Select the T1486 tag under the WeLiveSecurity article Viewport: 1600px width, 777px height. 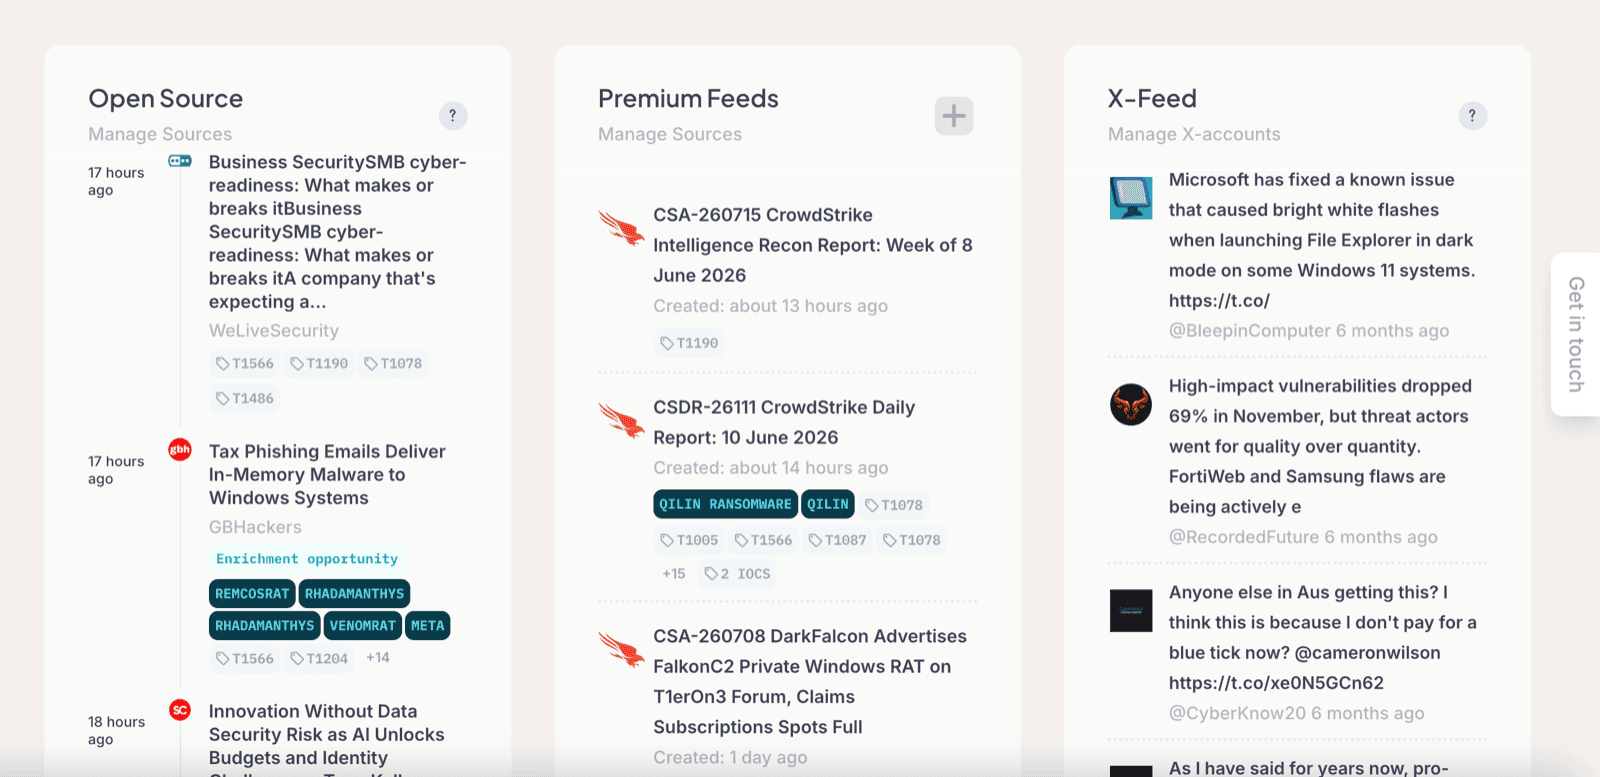pos(245,398)
